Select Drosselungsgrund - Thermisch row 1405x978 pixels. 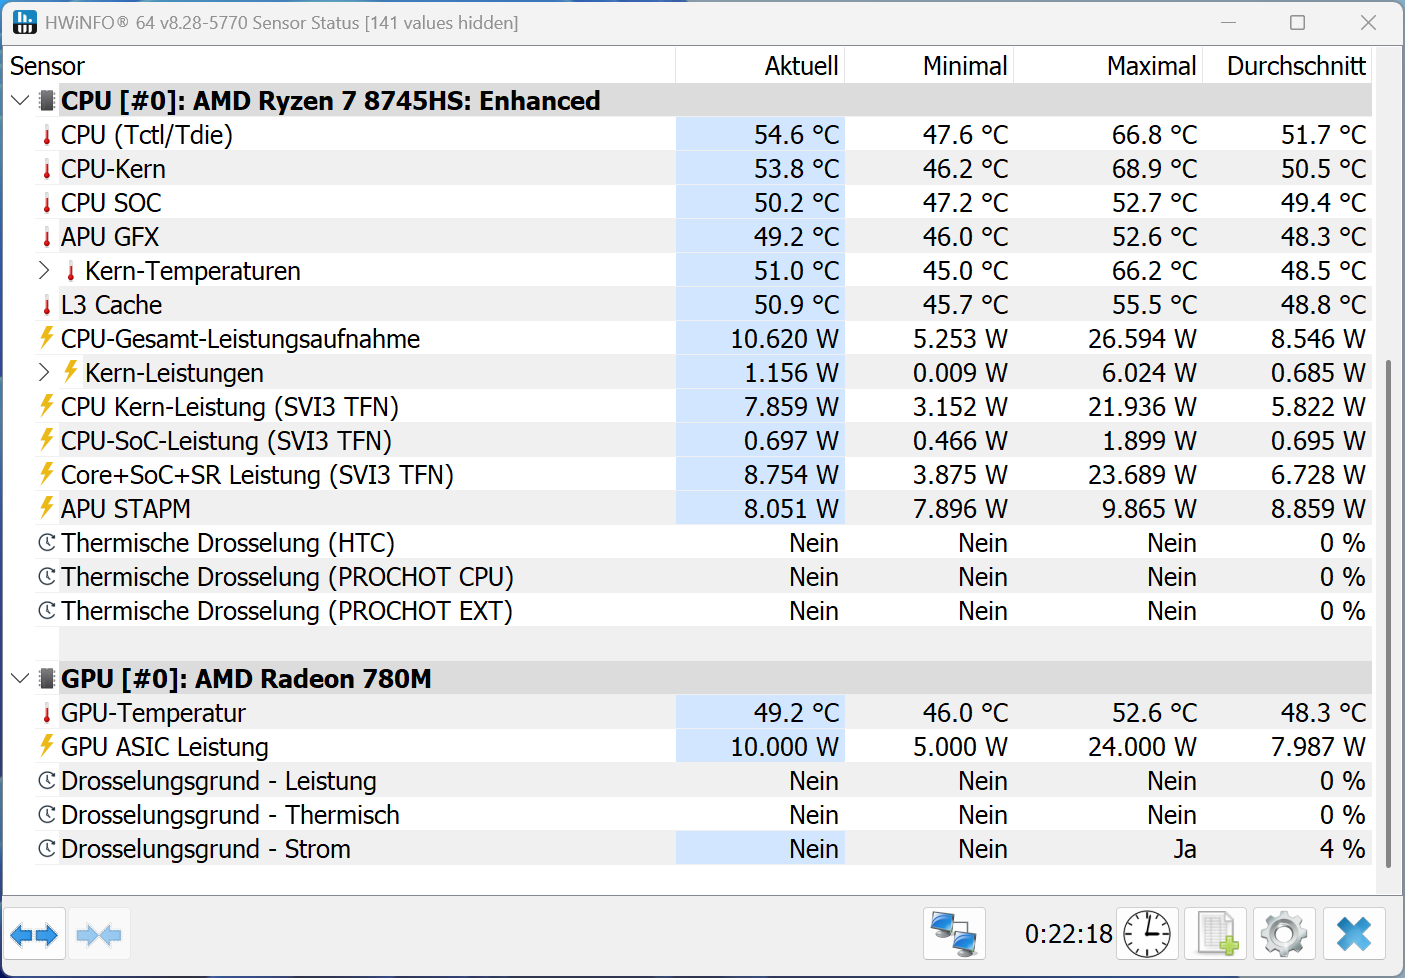[703, 815]
